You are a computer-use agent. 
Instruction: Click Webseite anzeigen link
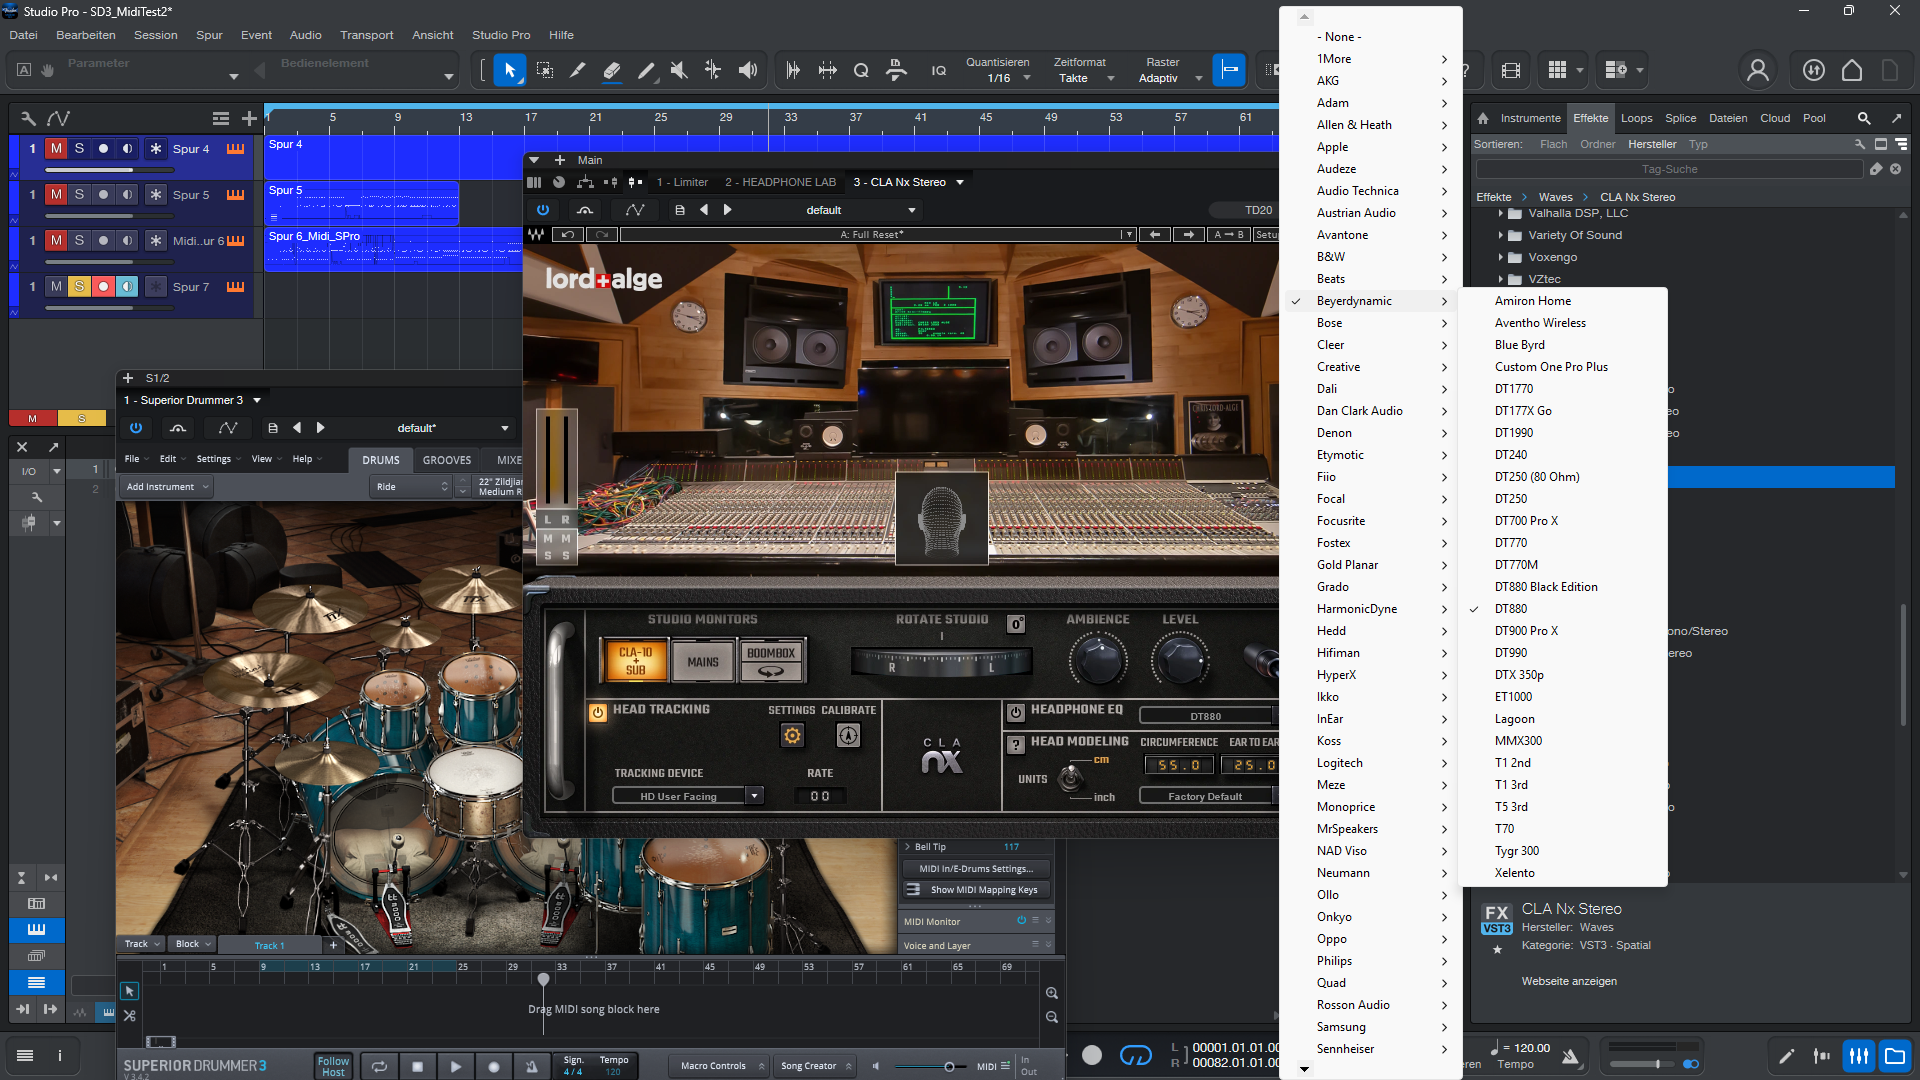click(x=1569, y=981)
